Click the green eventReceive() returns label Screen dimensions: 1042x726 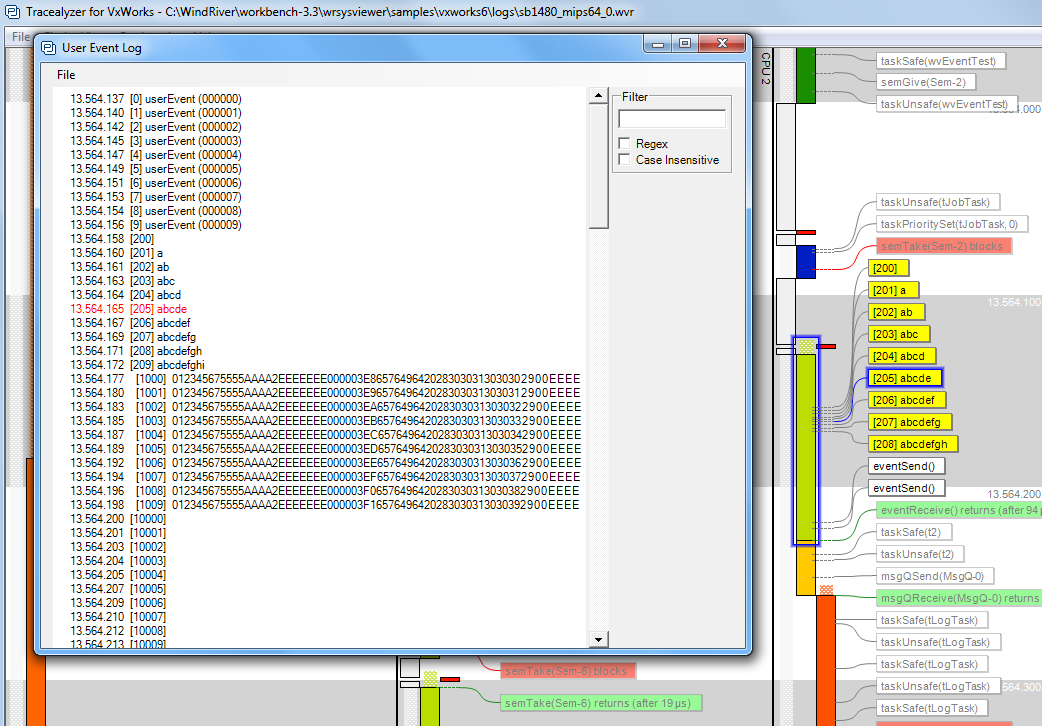click(x=957, y=510)
